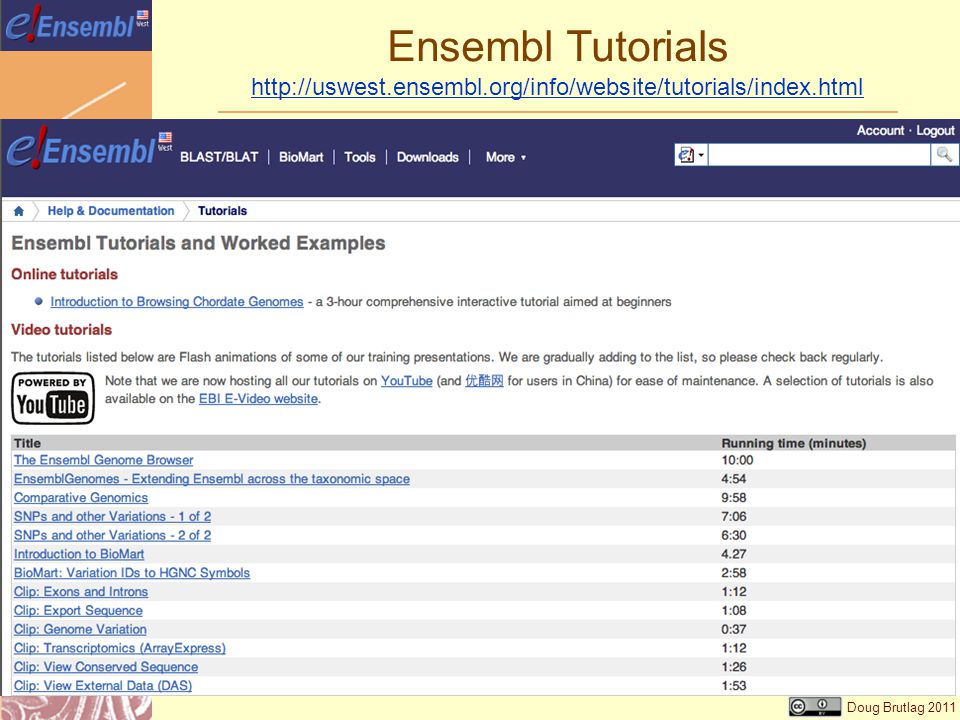This screenshot has width=960, height=720.
Task: Open Clip: Exons and Introns
Action: [x=81, y=592]
